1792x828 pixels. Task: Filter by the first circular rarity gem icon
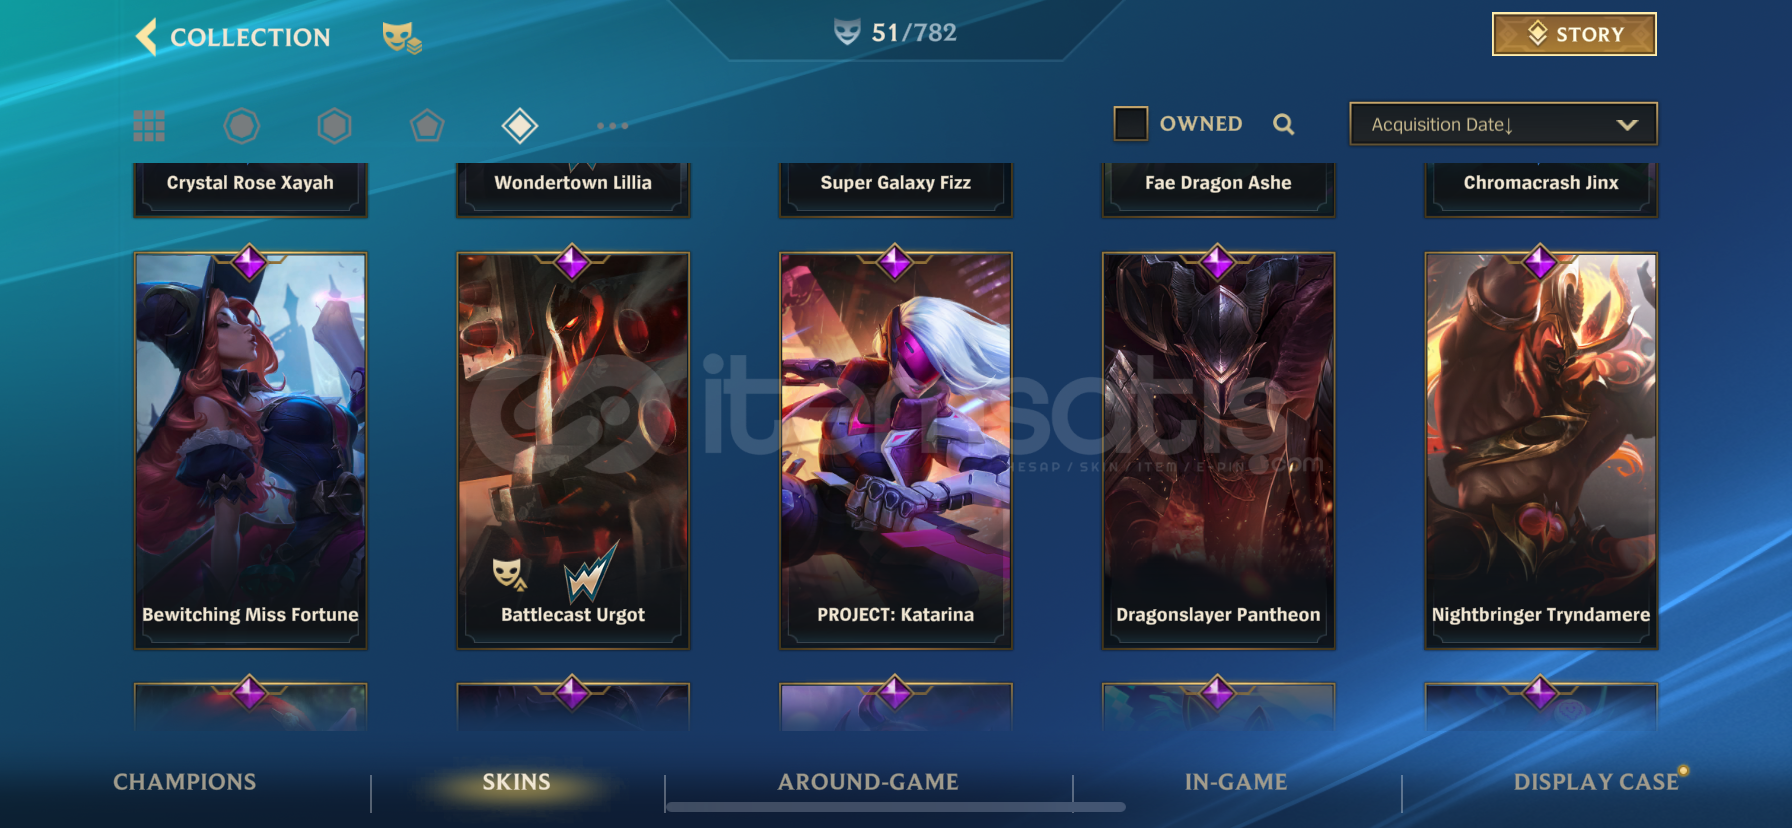tap(241, 126)
